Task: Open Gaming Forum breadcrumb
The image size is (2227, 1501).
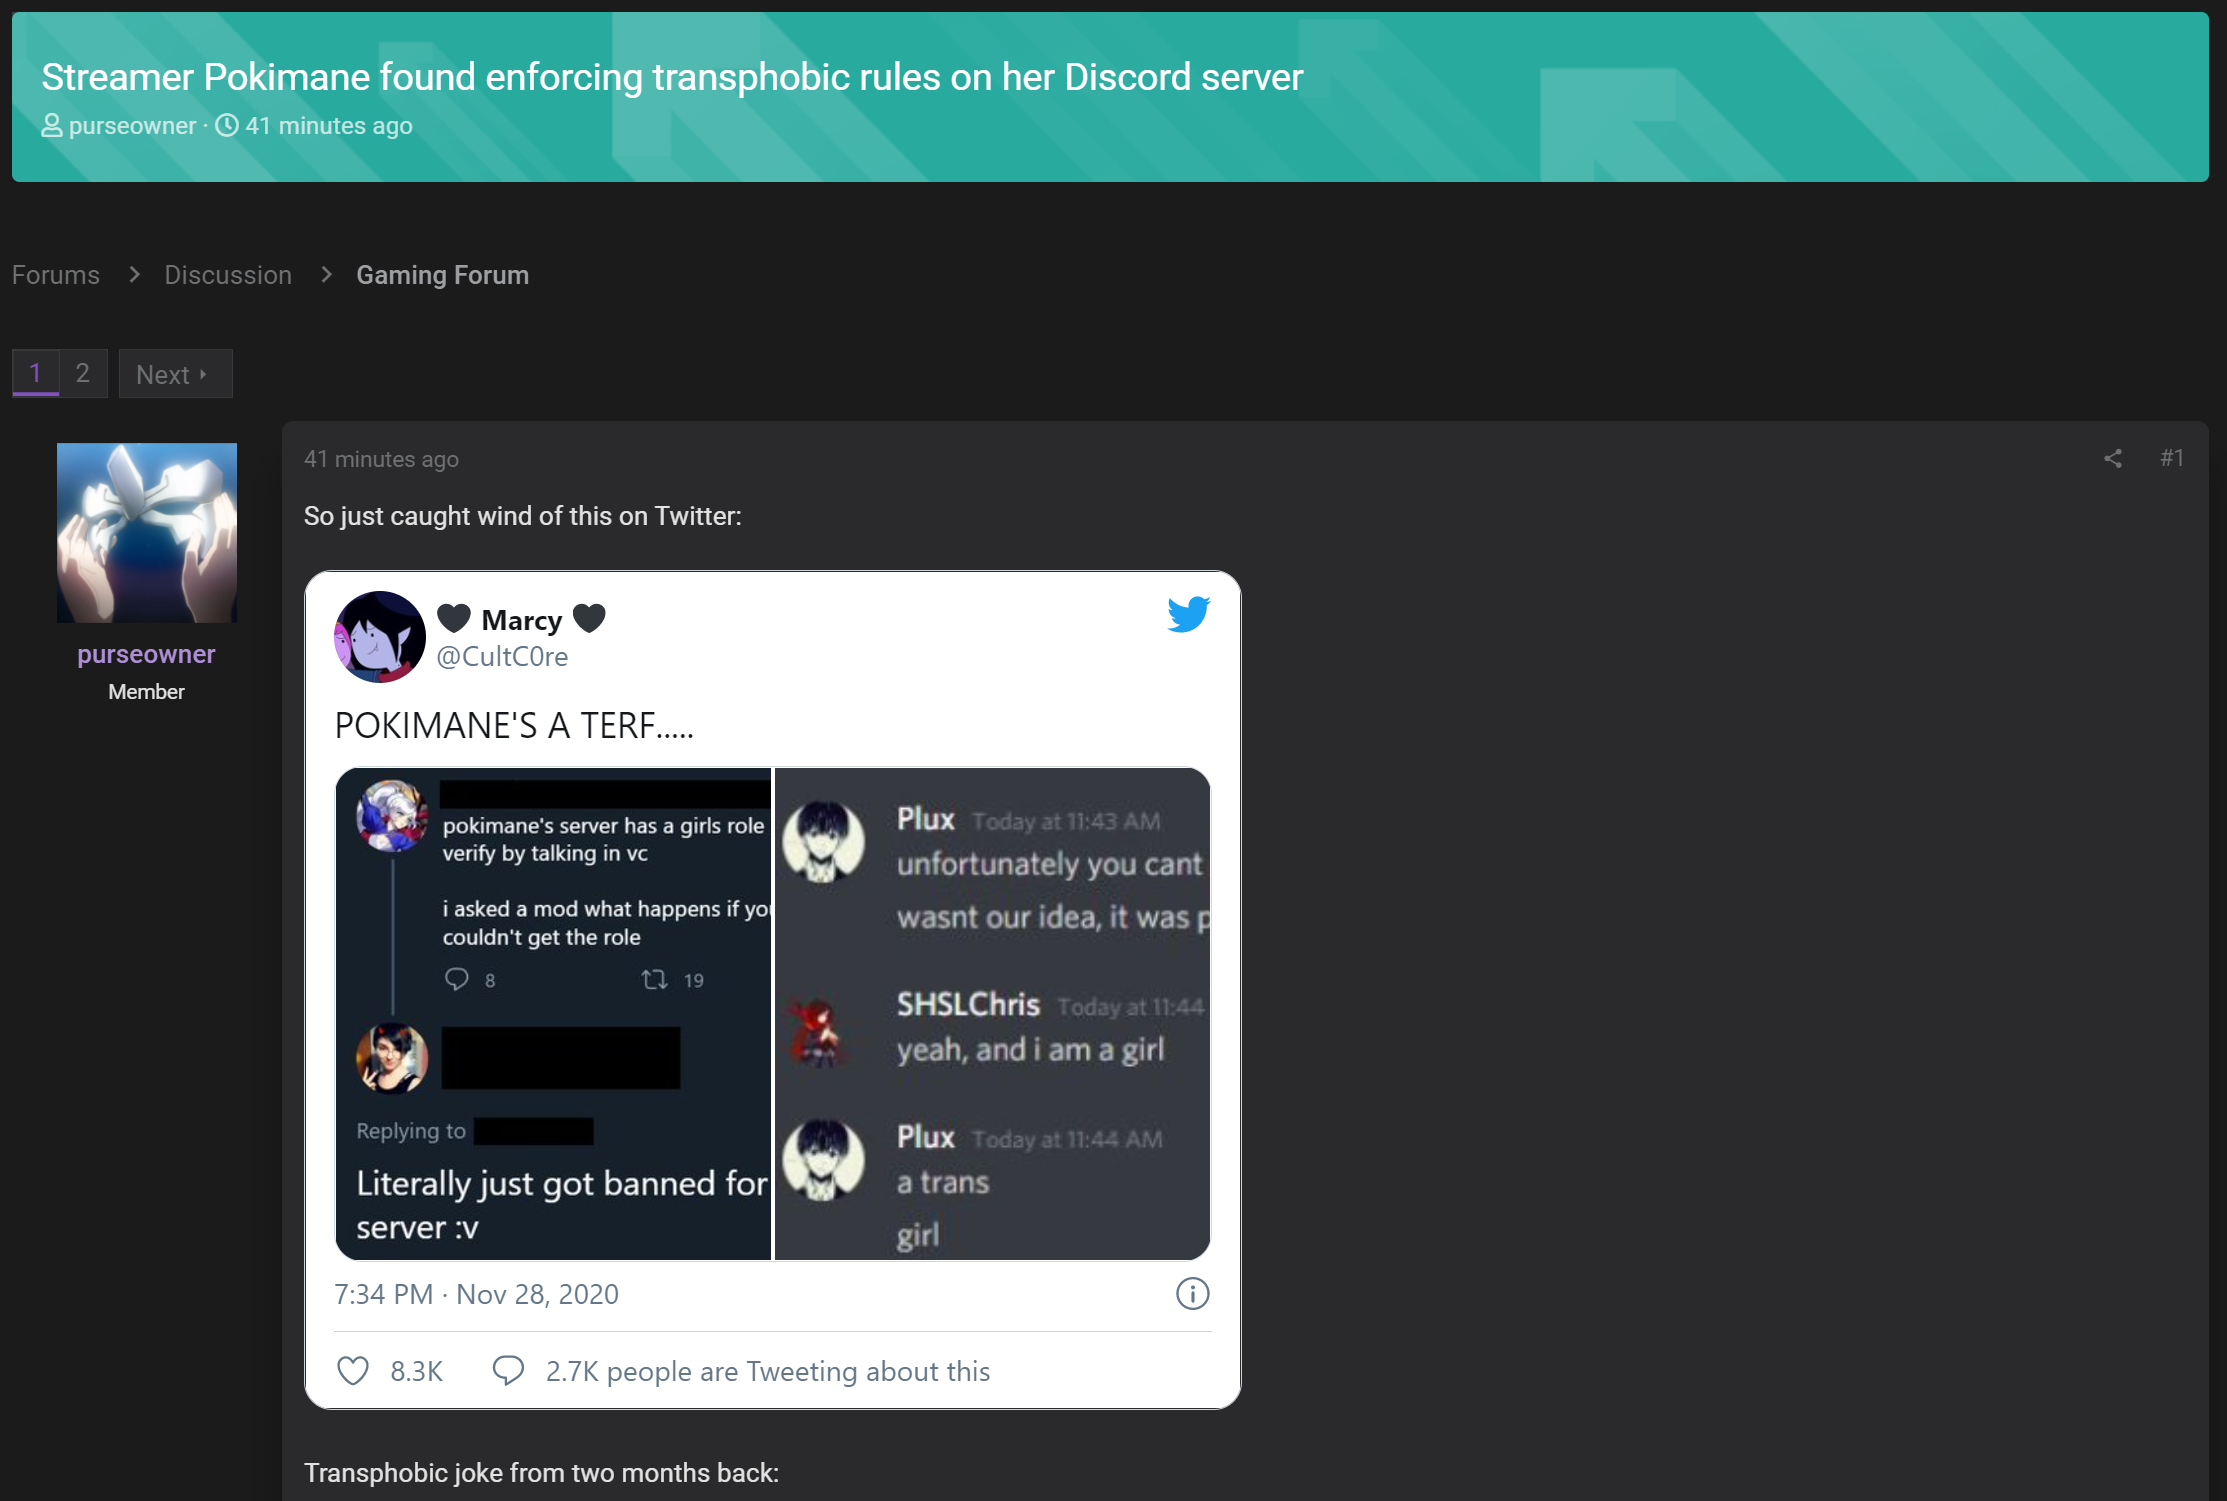Action: point(443,275)
